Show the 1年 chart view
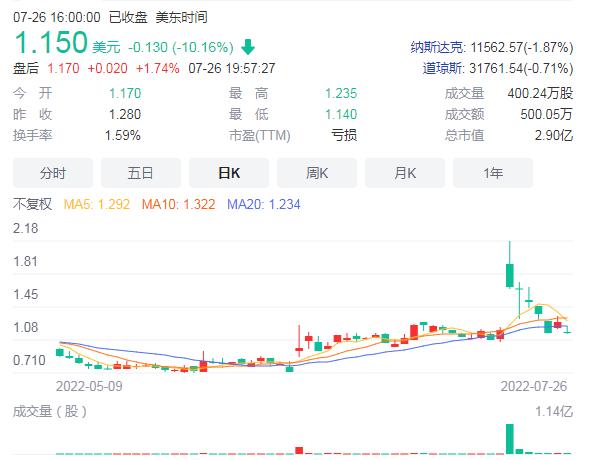The height and width of the screenshot is (460, 594). click(493, 173)
